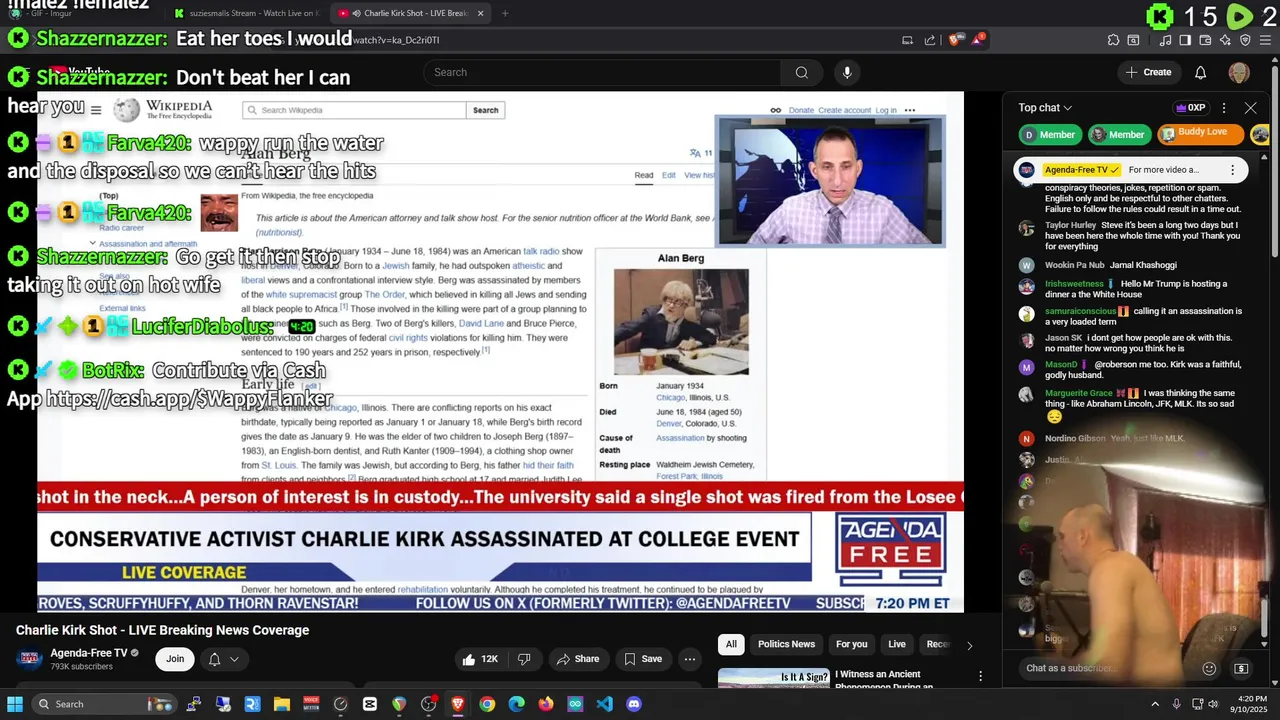
Task: Close the live chat panel
Action: tap(1250, 108)
